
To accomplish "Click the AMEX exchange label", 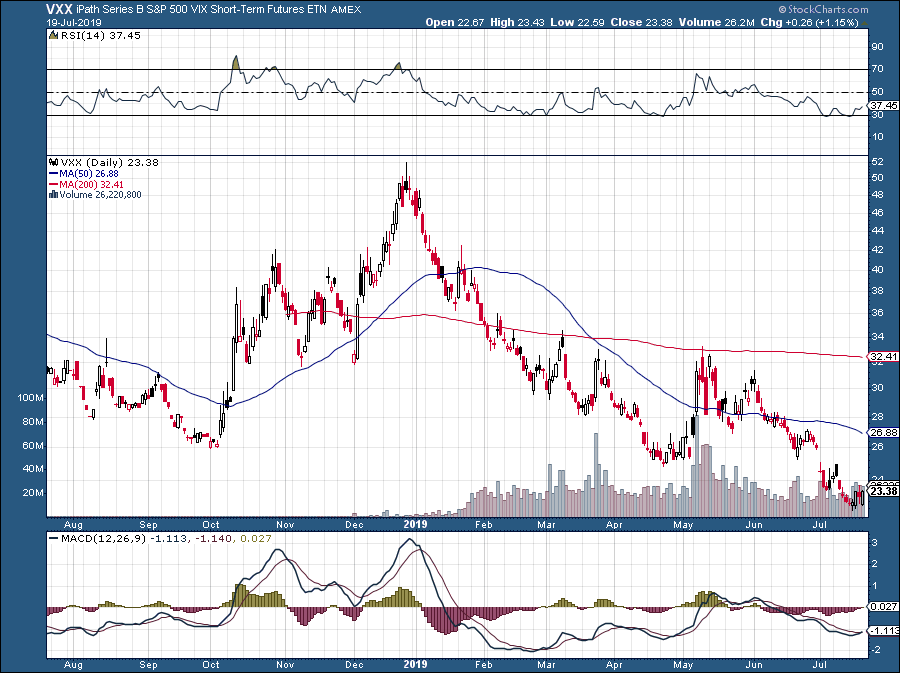I will point(346,10).
